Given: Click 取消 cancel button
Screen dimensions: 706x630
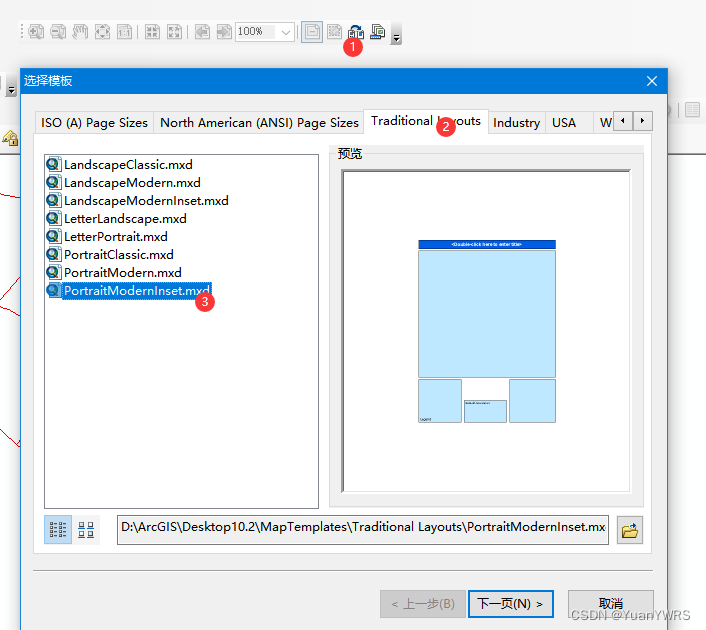Looking at the screenshot, I should tap(611, 604).
